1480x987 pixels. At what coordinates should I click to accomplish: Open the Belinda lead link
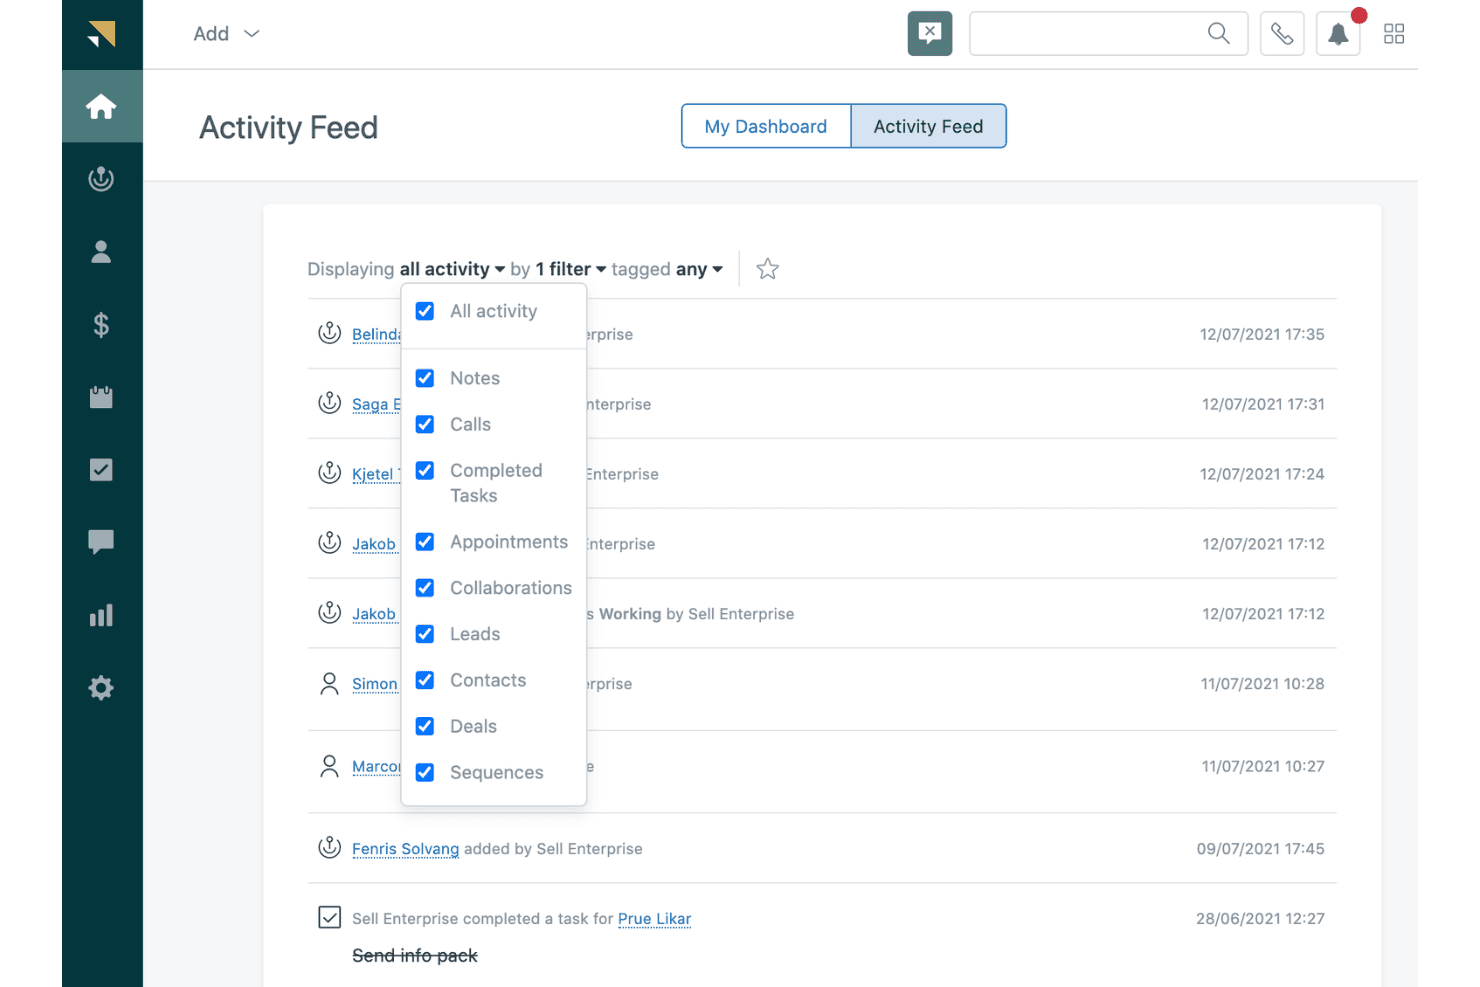point(376,334)
